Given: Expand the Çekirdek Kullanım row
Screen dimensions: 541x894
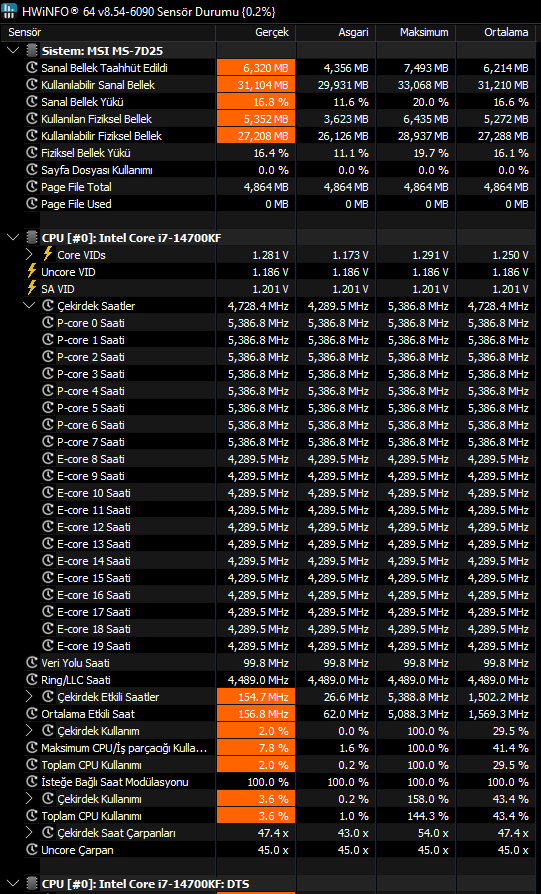Looking at the screenshot, I should click(x=30, y=731).
